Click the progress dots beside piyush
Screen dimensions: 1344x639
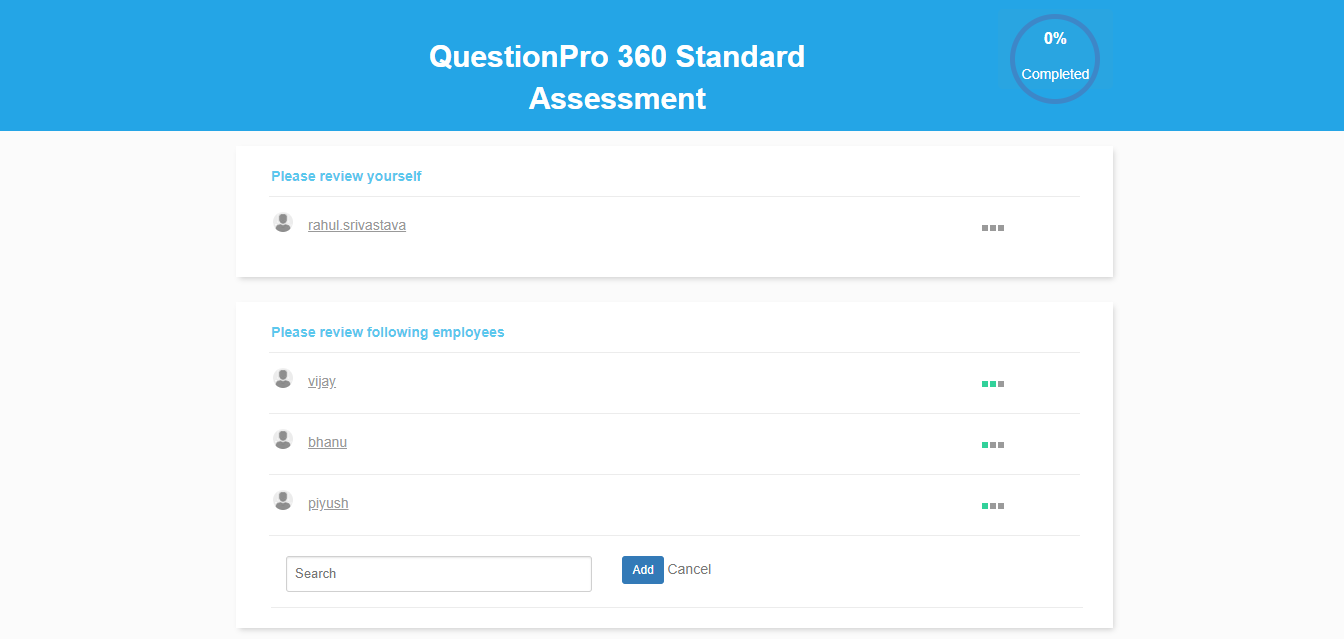(x=992, y=505)
